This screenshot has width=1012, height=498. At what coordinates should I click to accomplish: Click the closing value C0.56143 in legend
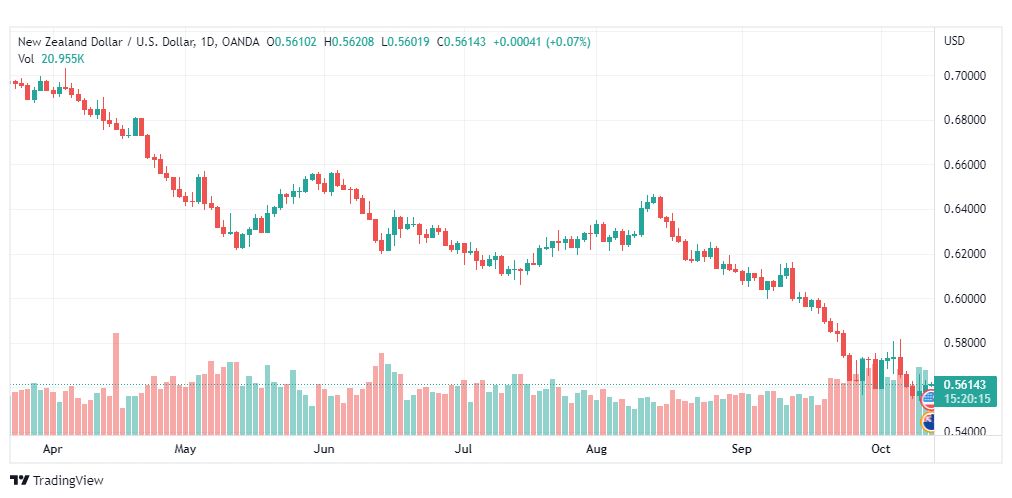461,42
